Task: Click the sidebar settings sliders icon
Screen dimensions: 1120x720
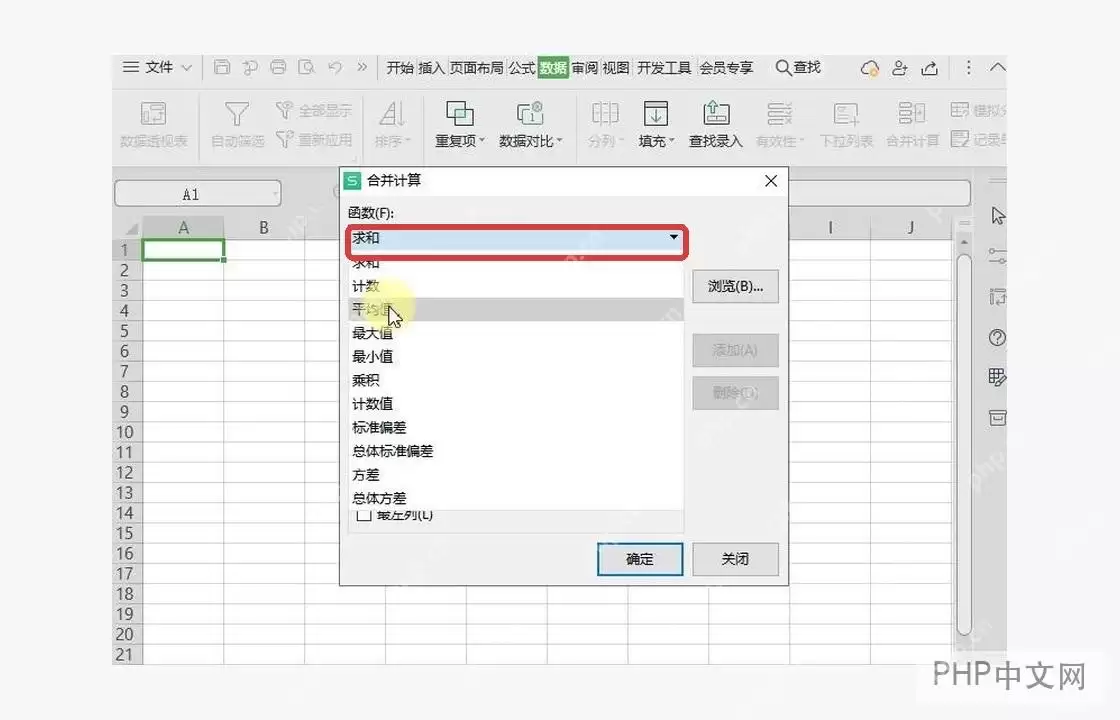Action: point(997,256)
